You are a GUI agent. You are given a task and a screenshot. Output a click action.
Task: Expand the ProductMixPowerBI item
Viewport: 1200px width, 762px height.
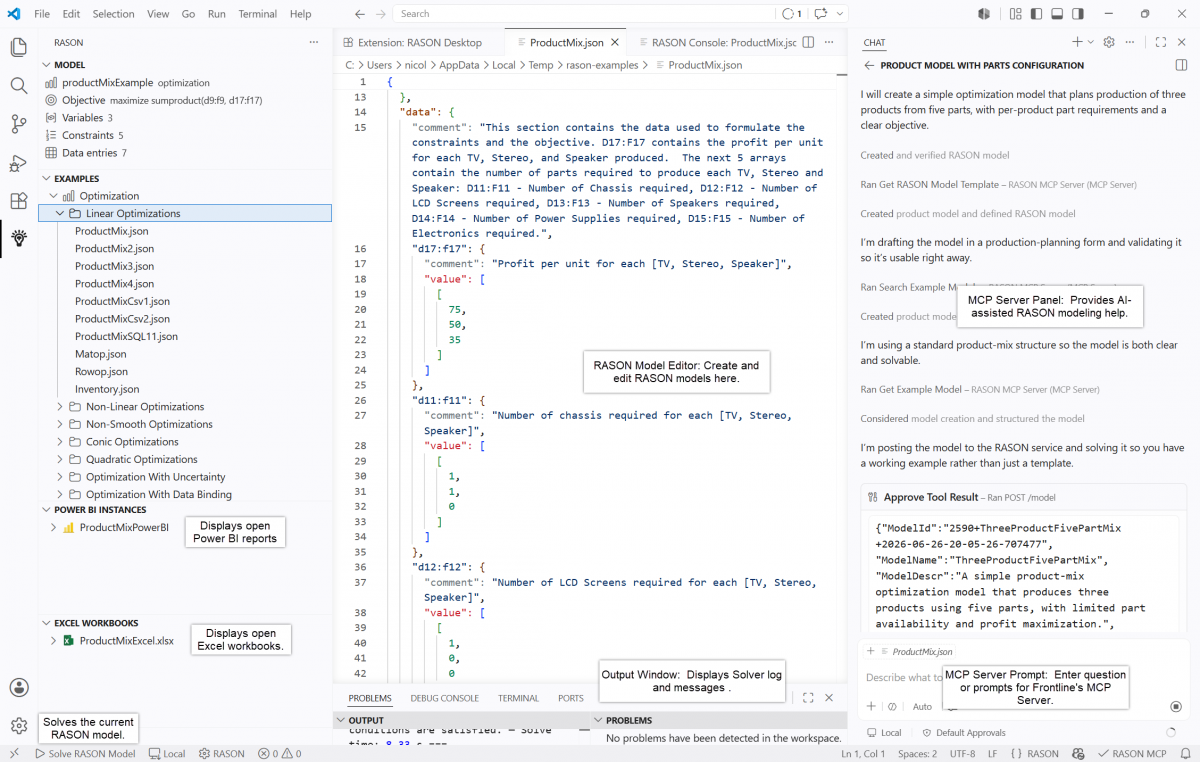click(x=53, y=527)
